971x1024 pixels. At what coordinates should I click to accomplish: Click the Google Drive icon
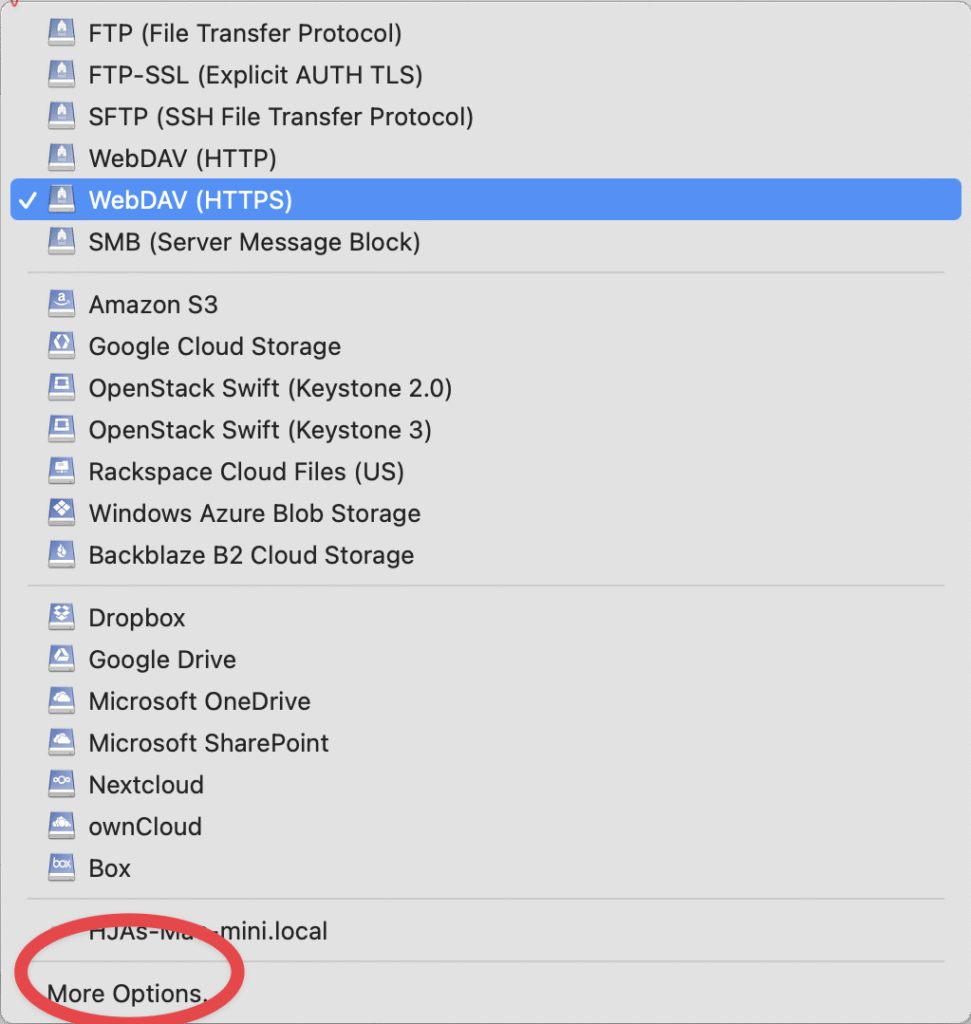coord(61,660)
